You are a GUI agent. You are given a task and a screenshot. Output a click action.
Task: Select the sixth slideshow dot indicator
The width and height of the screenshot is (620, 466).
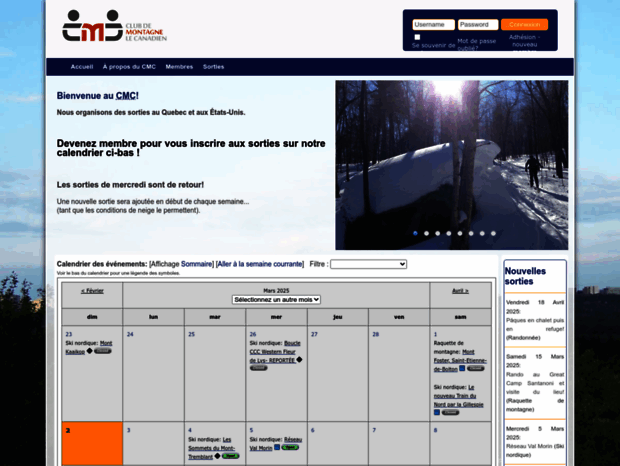point(471,234)
